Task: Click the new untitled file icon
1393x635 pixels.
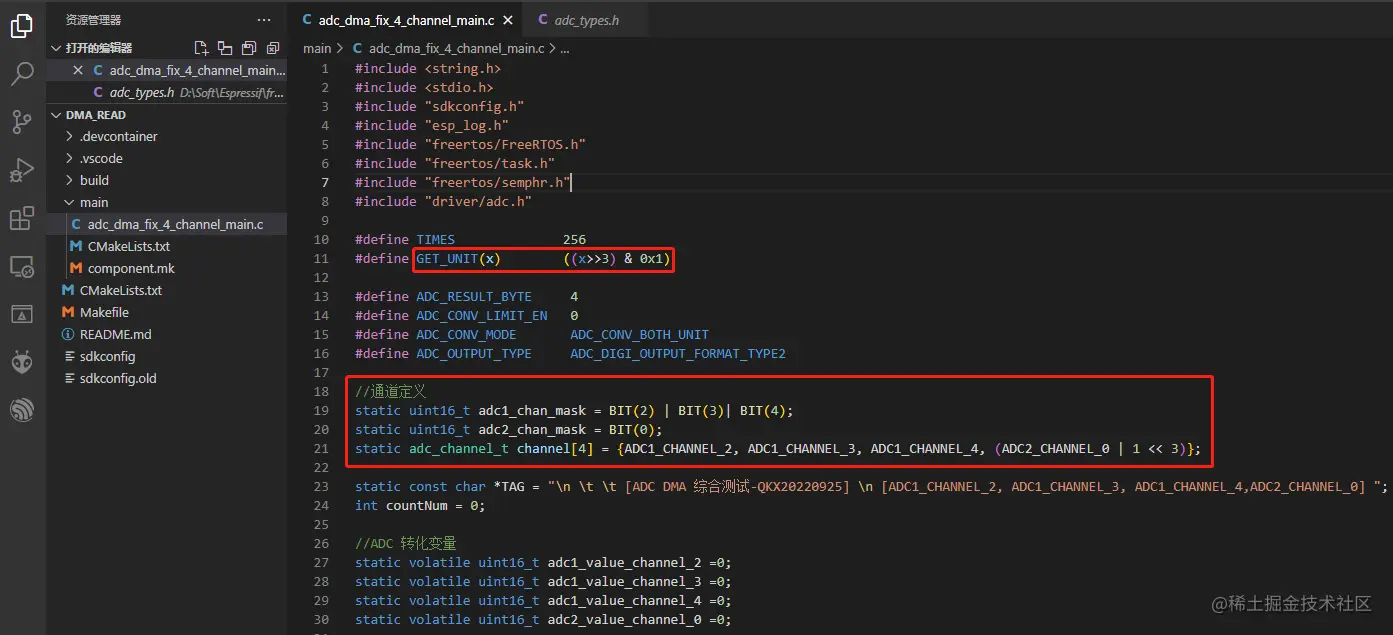Action: pos(201,48)
